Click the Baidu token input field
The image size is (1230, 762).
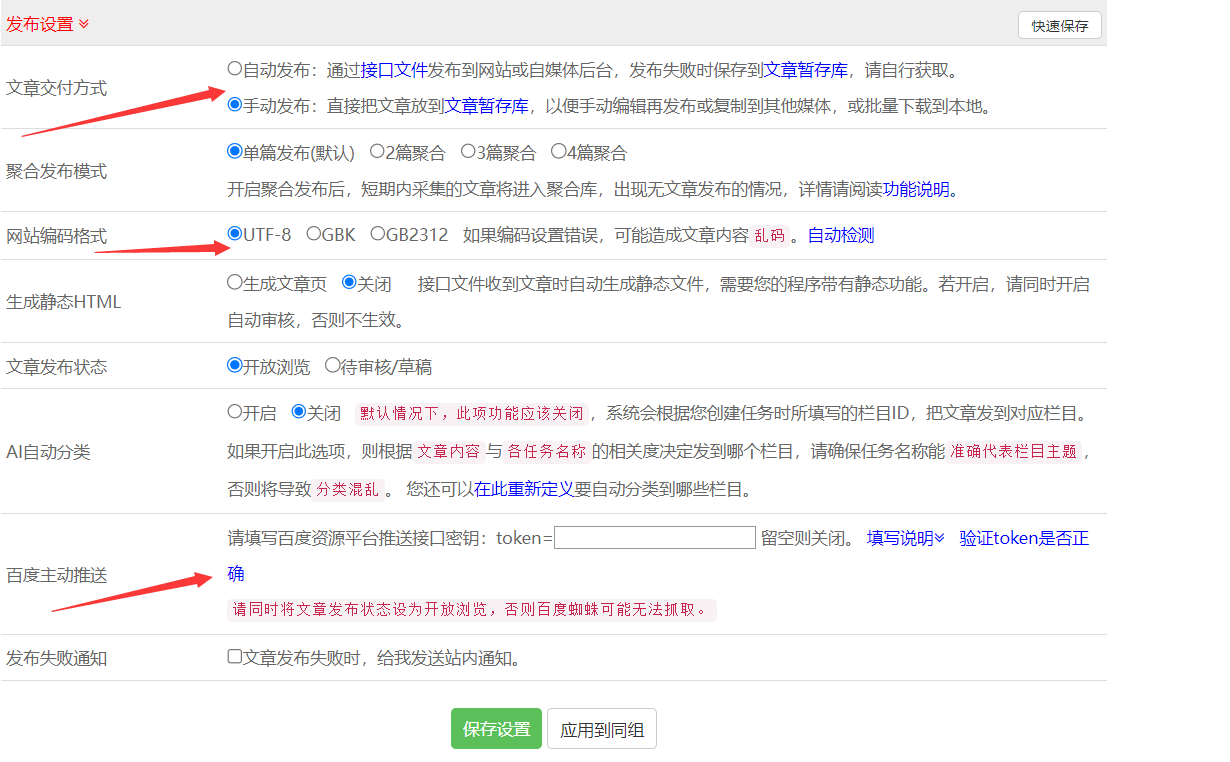coord(654,538)
